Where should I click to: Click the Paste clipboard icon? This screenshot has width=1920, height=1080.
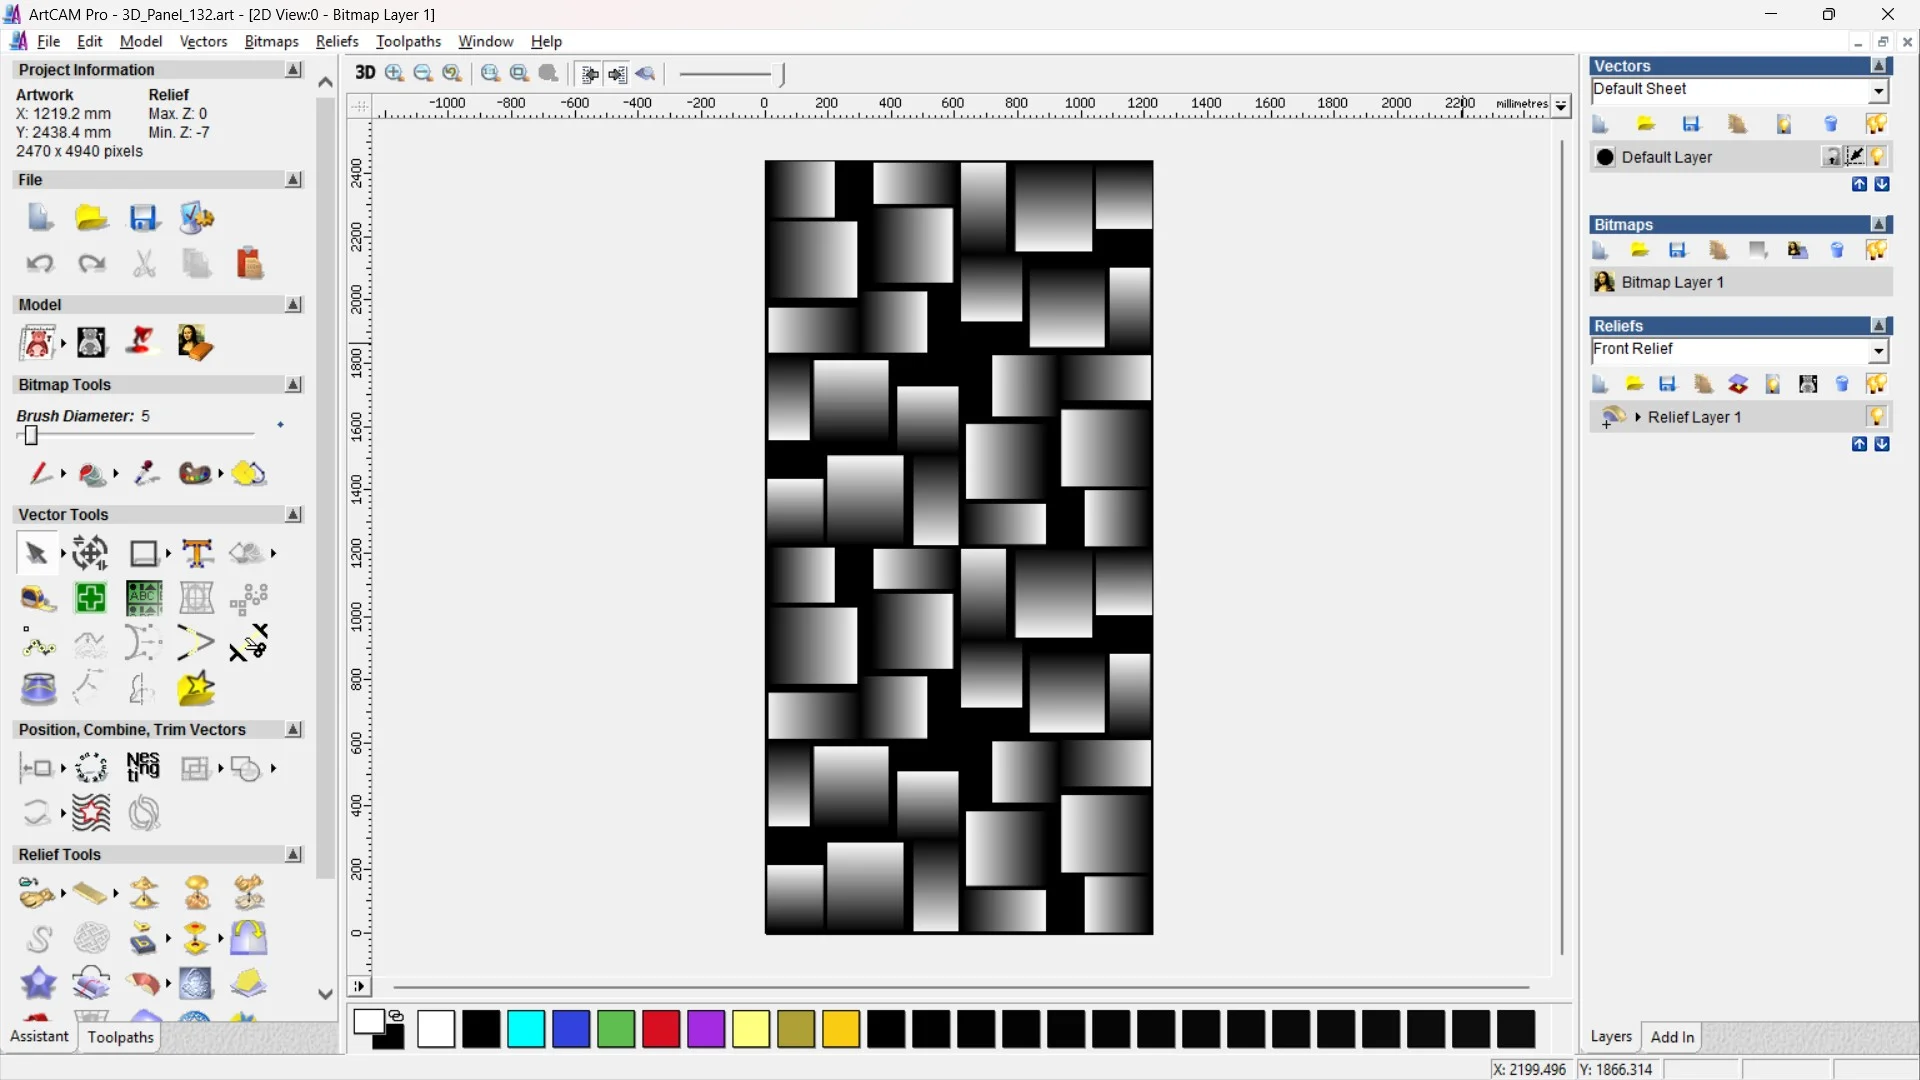(x=249, y=264)
